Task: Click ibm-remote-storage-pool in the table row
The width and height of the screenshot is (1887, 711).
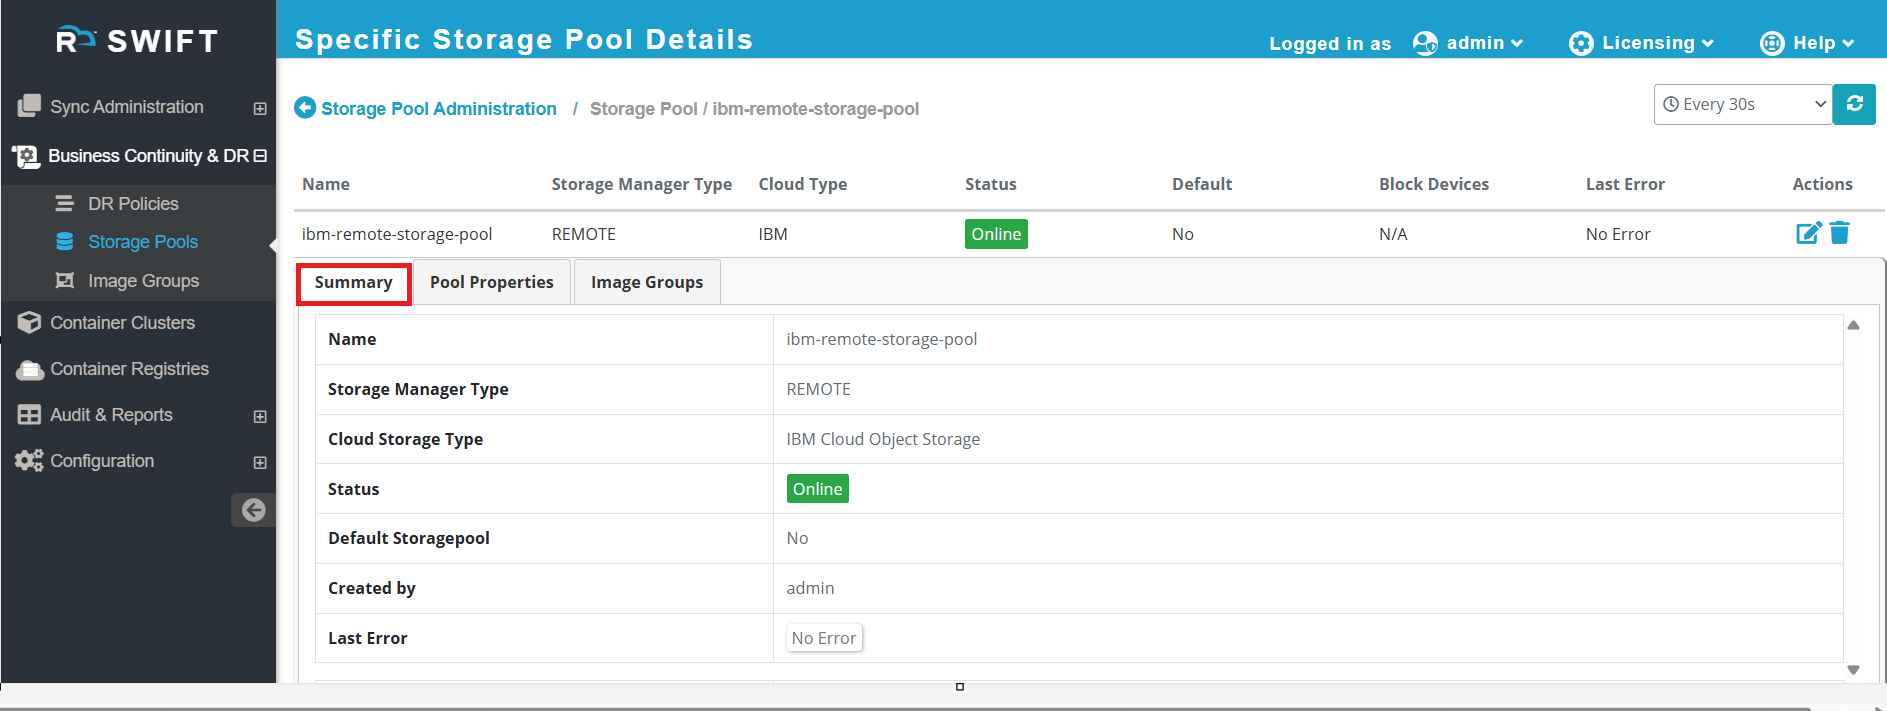Action: click(x=397, y=234)
